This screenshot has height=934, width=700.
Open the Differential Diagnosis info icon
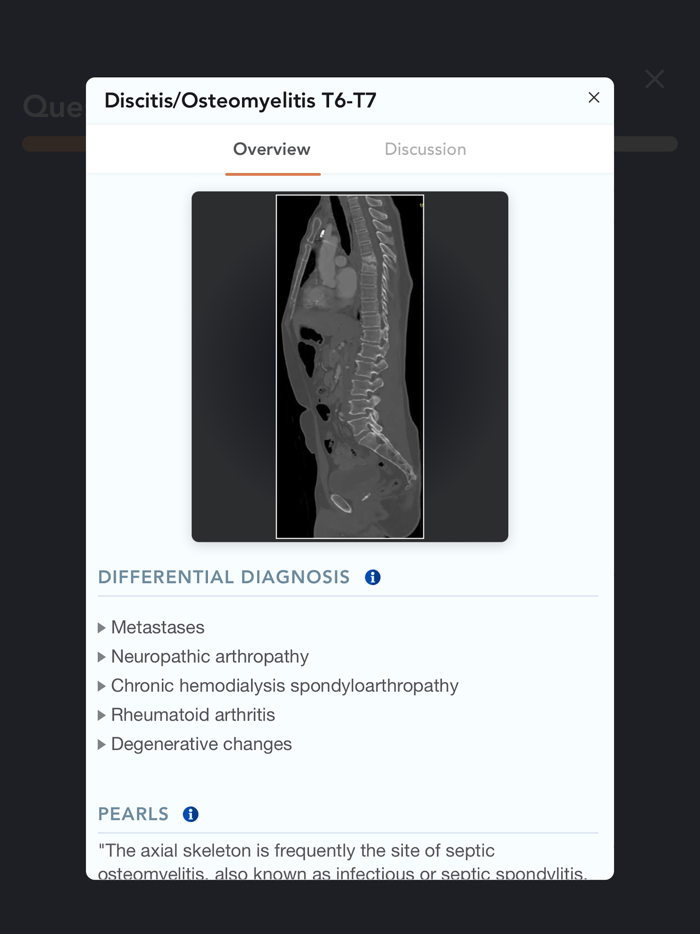[371, 577]
